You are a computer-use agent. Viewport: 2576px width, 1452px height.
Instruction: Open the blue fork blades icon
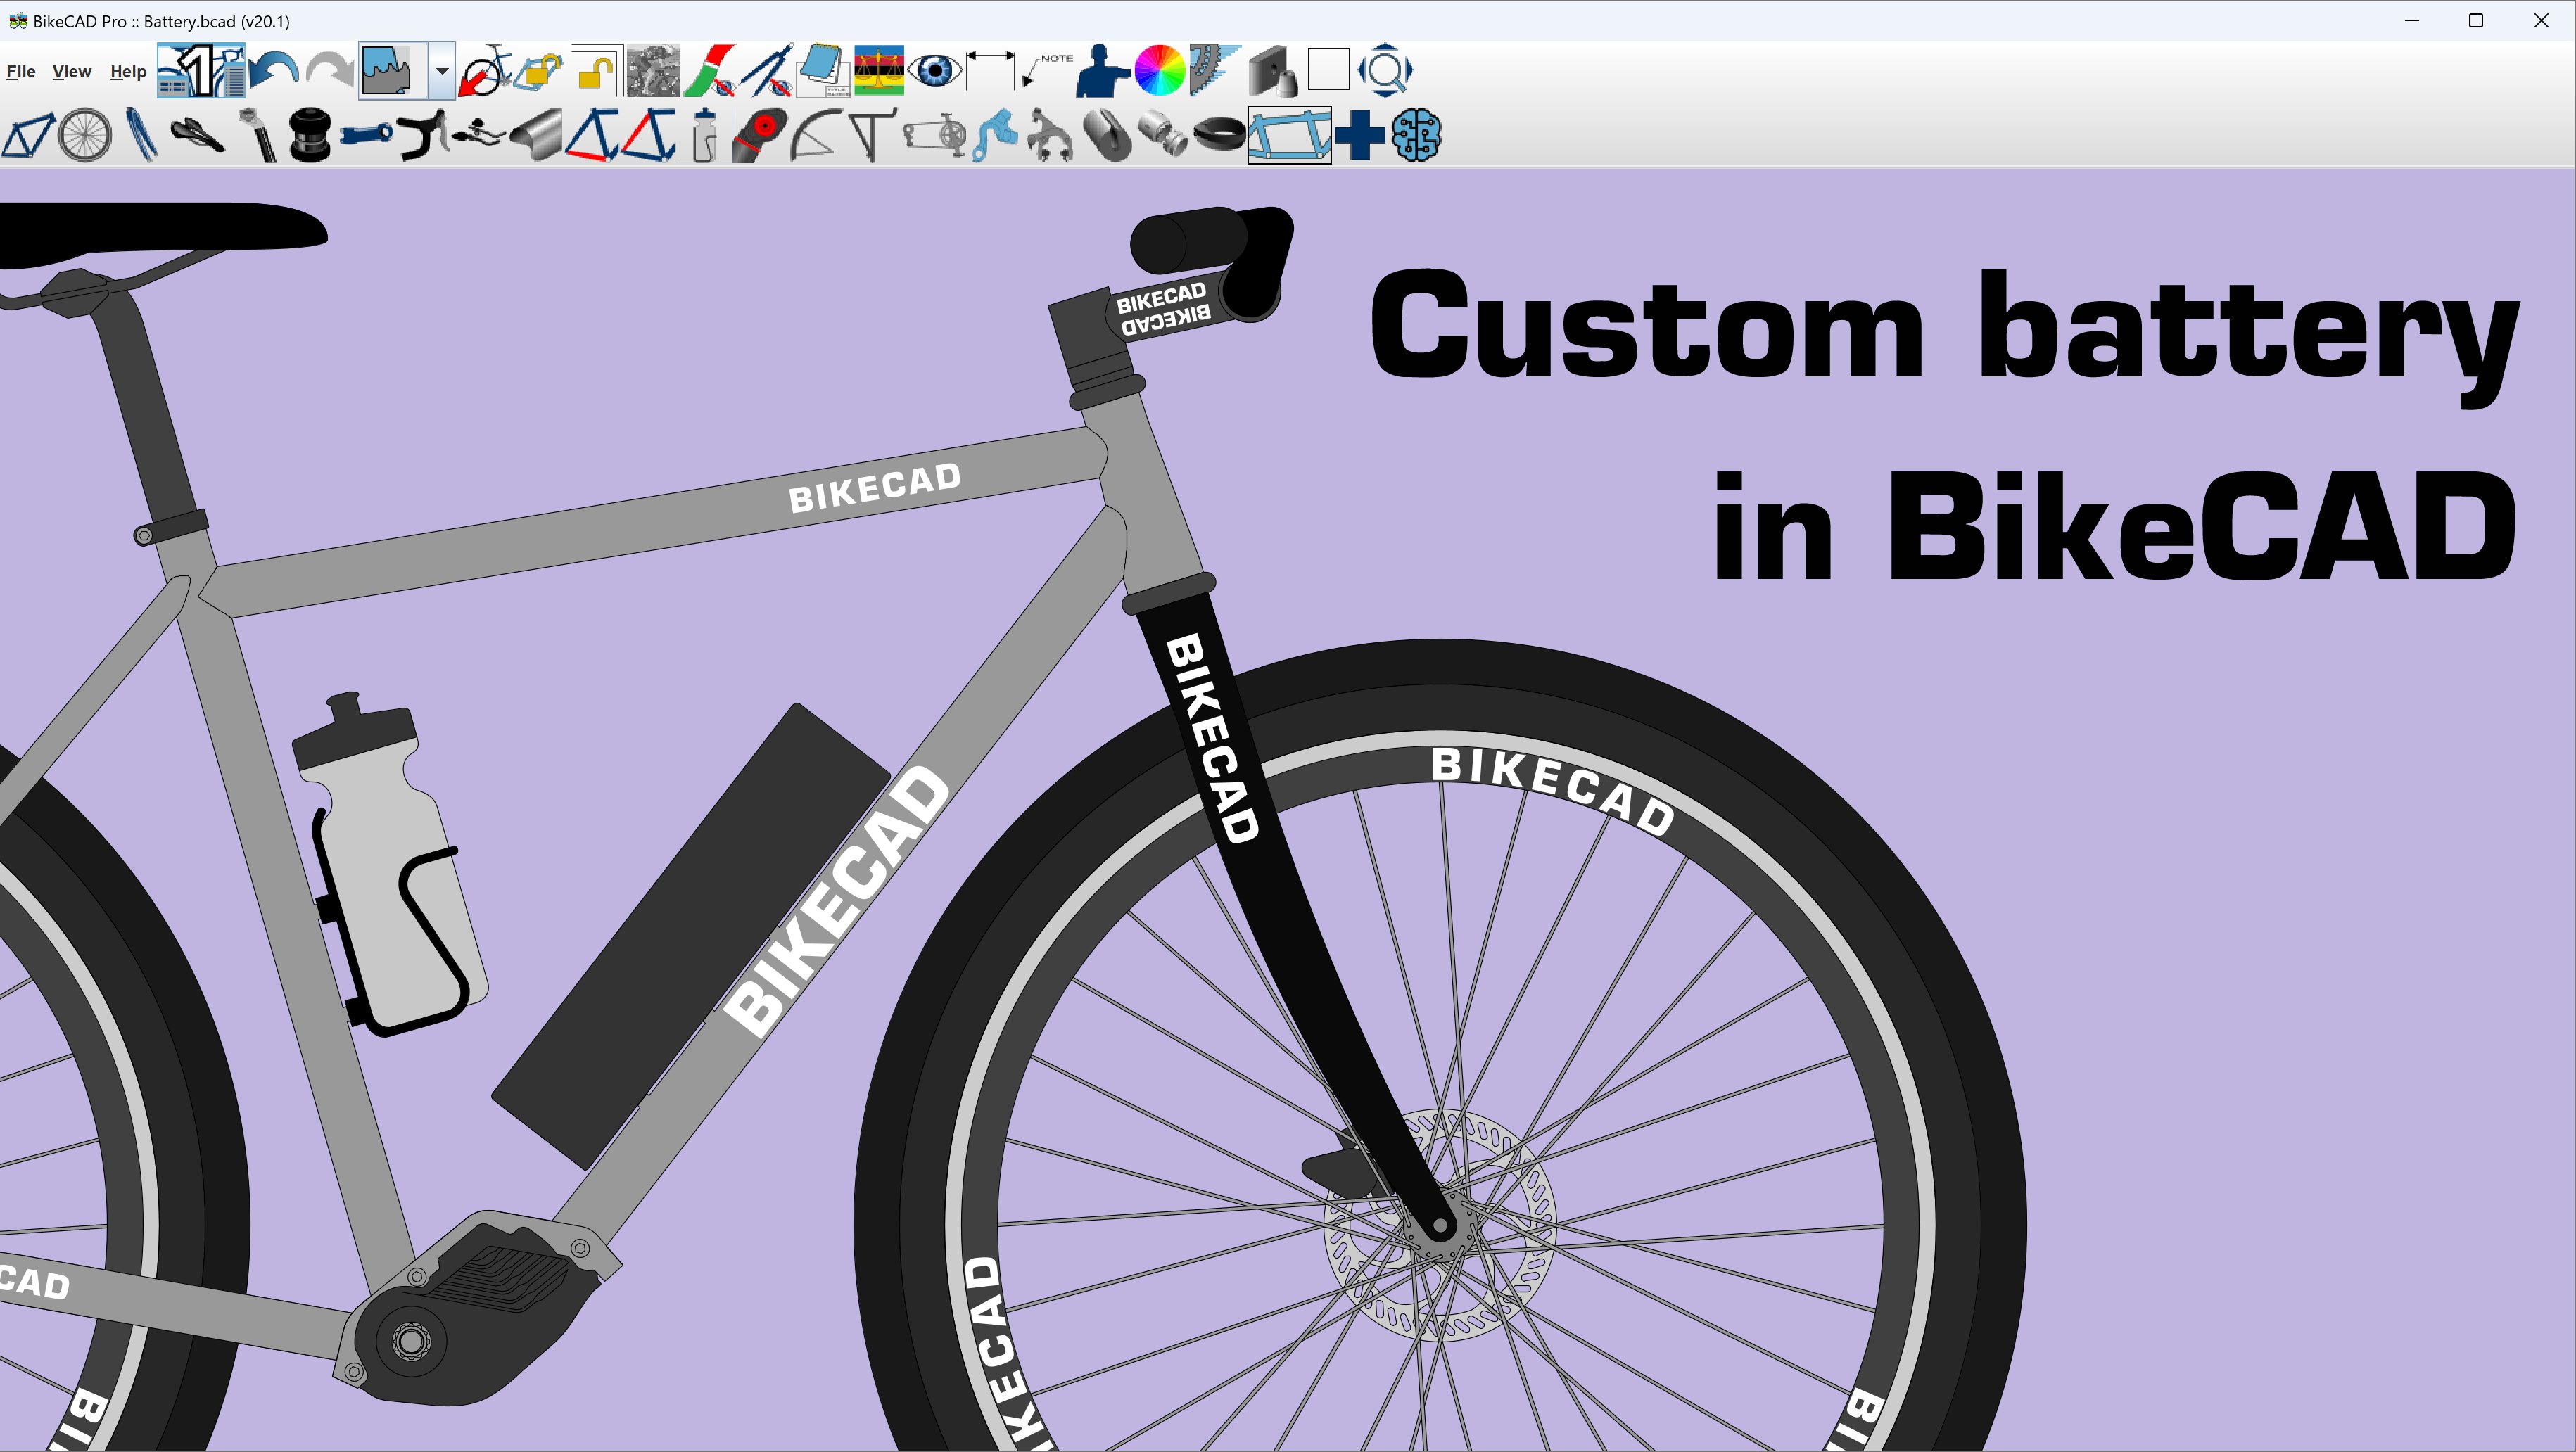coord(142,135)
